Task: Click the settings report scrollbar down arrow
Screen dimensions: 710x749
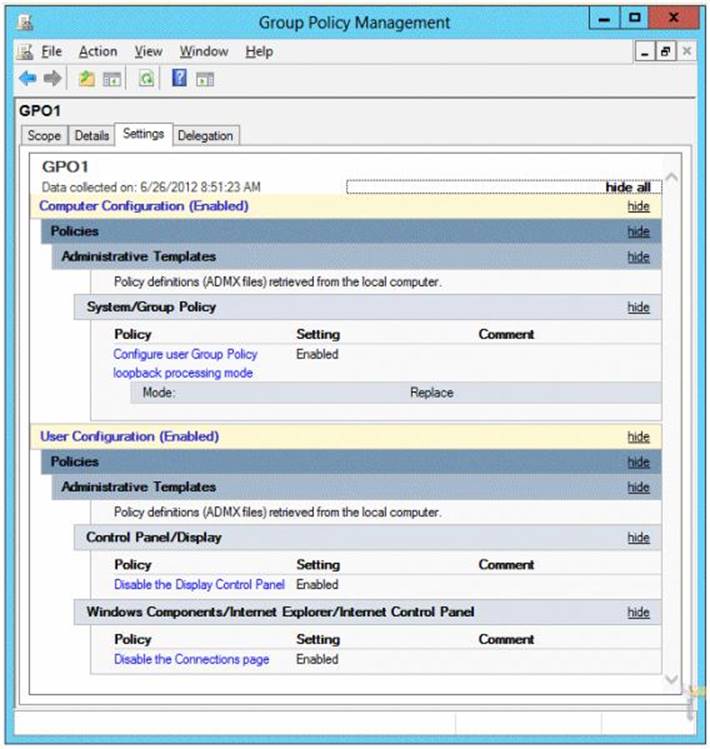Action: [671, 679]
